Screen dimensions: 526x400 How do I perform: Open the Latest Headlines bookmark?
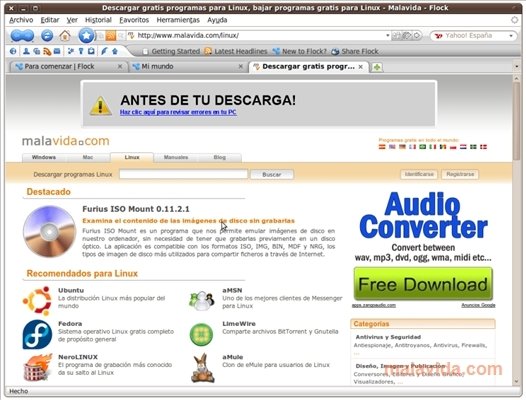(x=236, y=51)
